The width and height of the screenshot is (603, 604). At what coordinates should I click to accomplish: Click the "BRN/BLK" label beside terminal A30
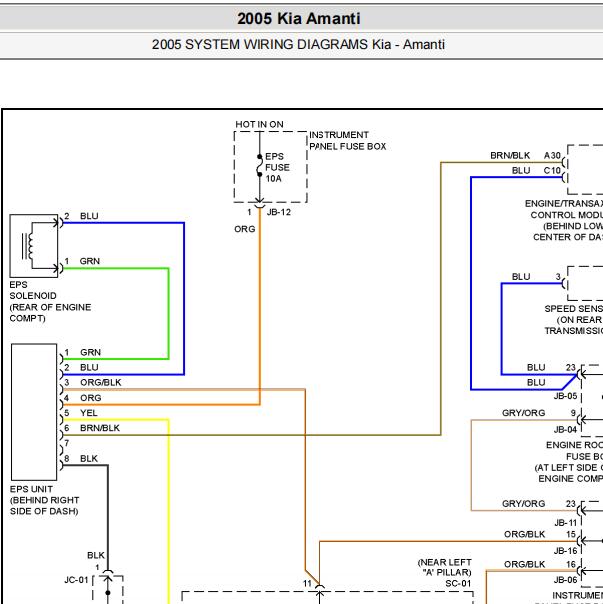(510, 155)
